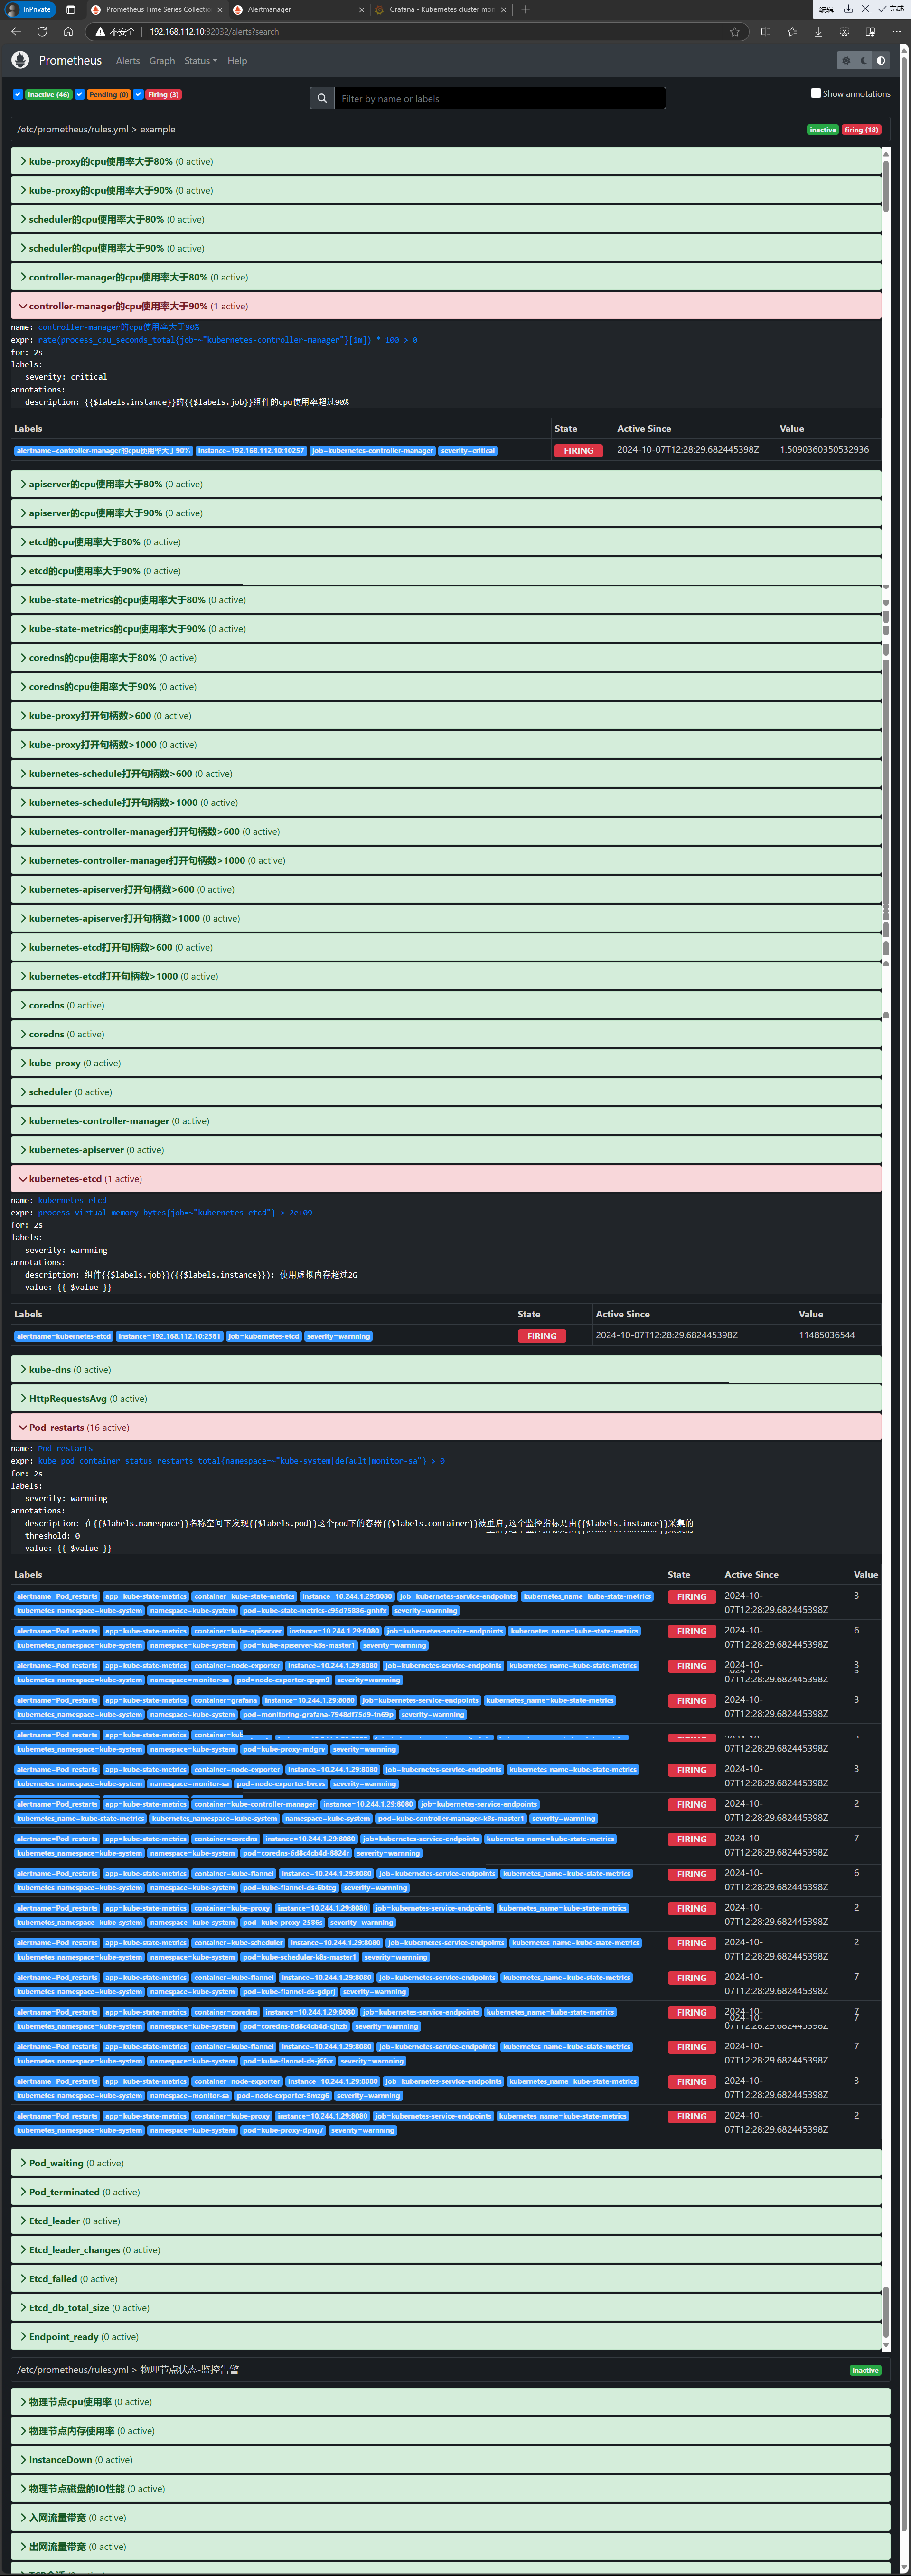Expand the 物理节点cpu使用率 rule

click(x=450, y=2402)
